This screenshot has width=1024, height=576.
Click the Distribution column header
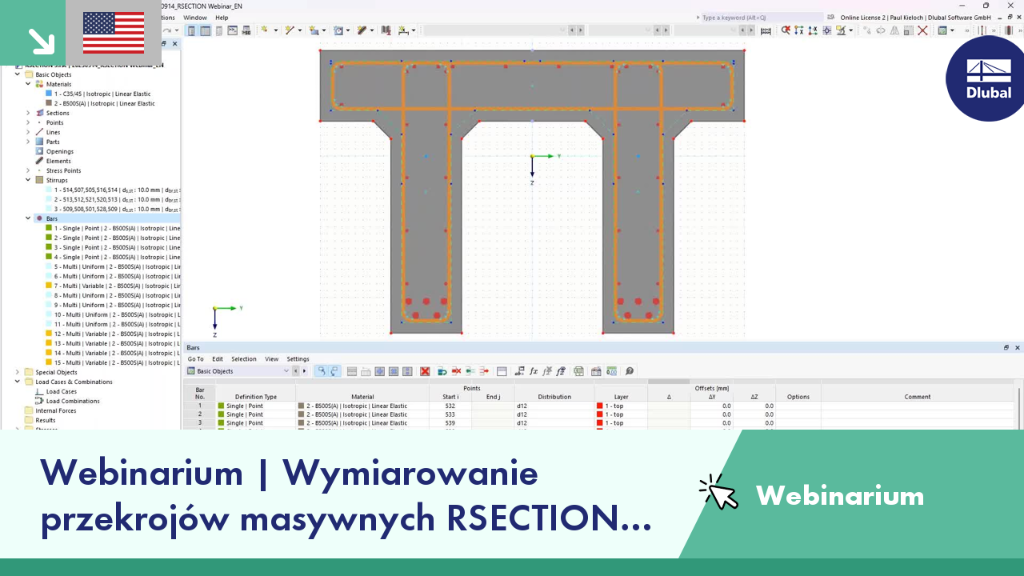(x=554, y=396)
